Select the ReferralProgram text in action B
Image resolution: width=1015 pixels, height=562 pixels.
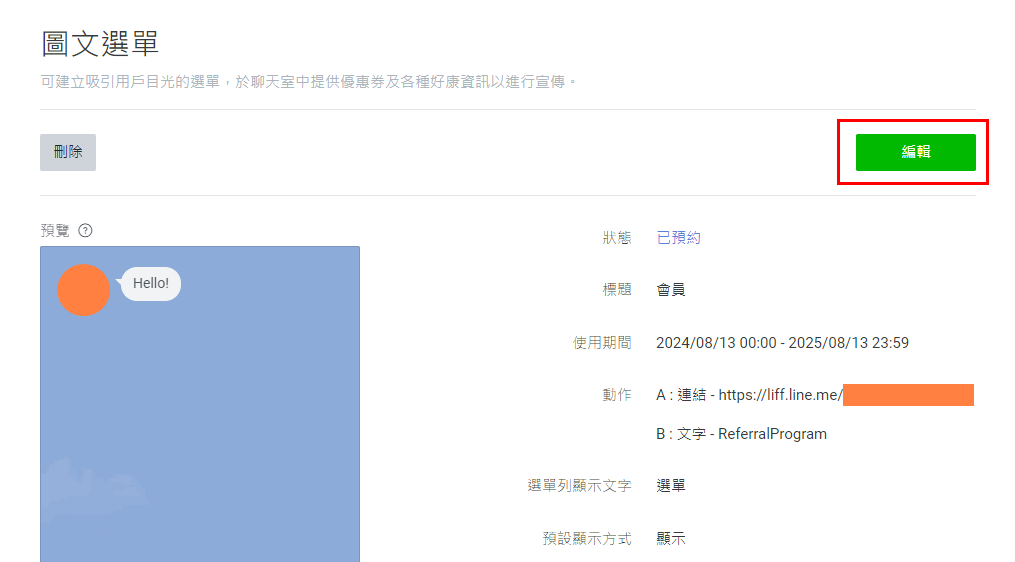pos(772,434)
